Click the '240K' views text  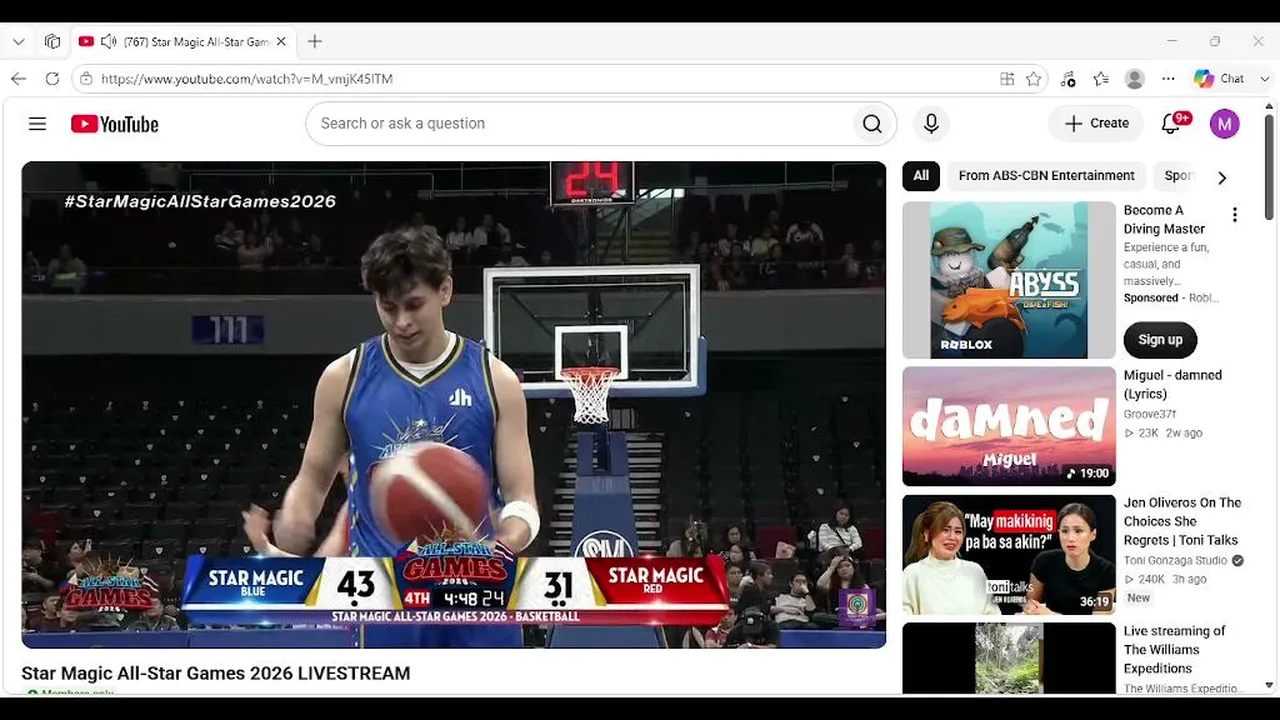(x=1154, y=579)
